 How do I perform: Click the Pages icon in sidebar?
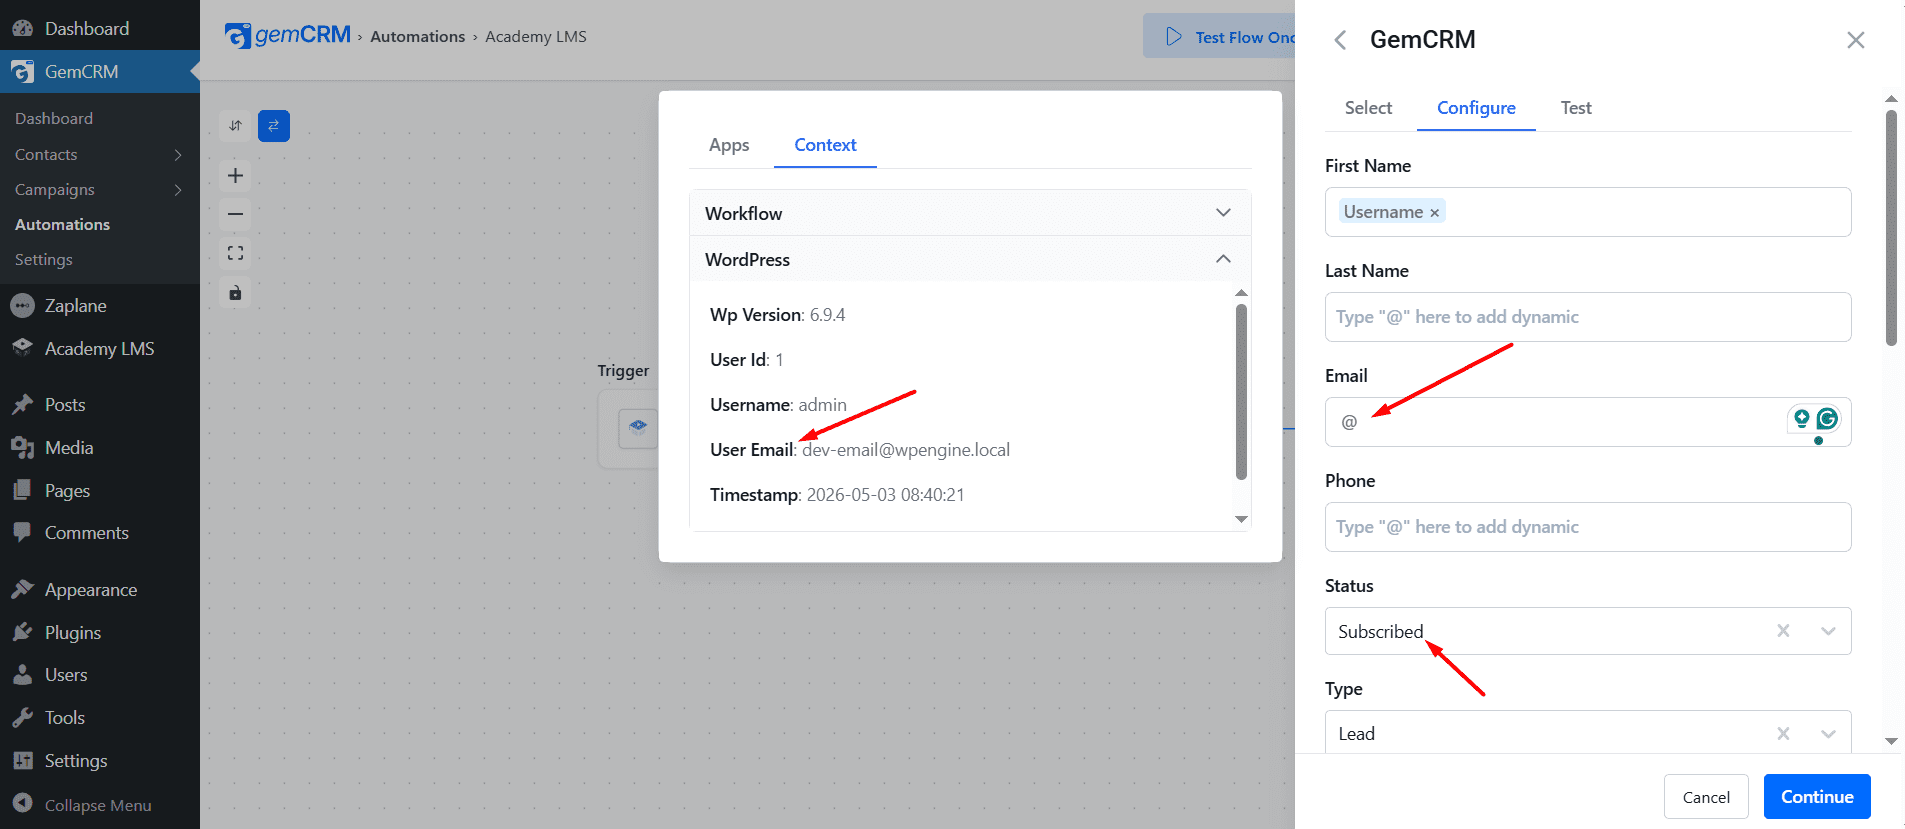[x=22, y=490]
